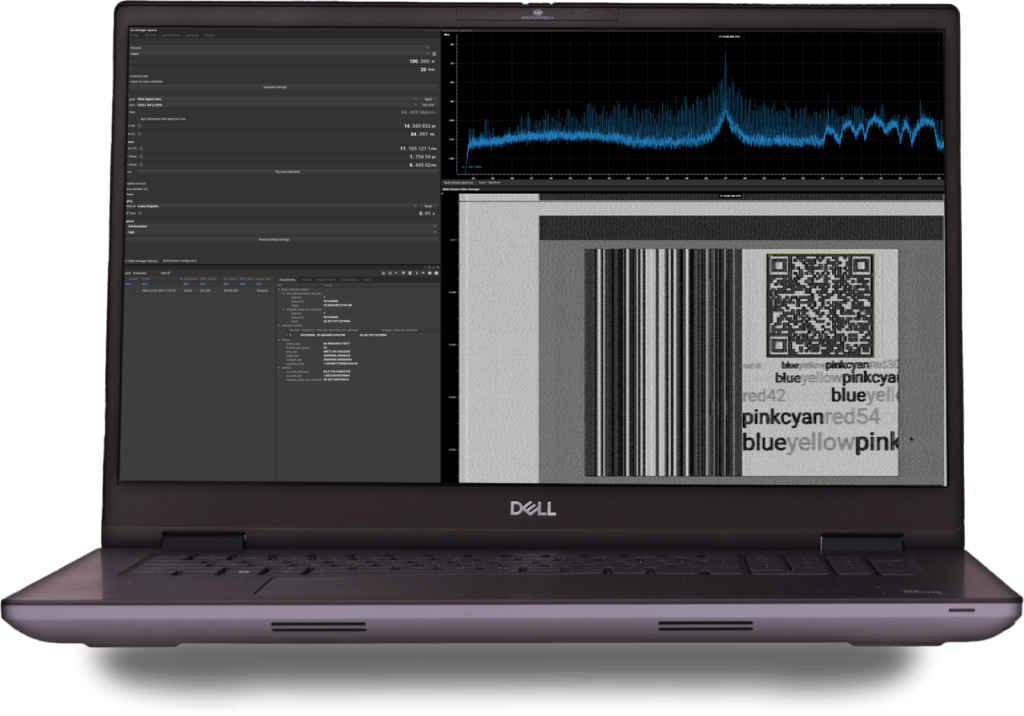This screenshot has height=716, width=1024.
Task: Click the filter link under the DURATION column
Action: click(x=186, y=284)
